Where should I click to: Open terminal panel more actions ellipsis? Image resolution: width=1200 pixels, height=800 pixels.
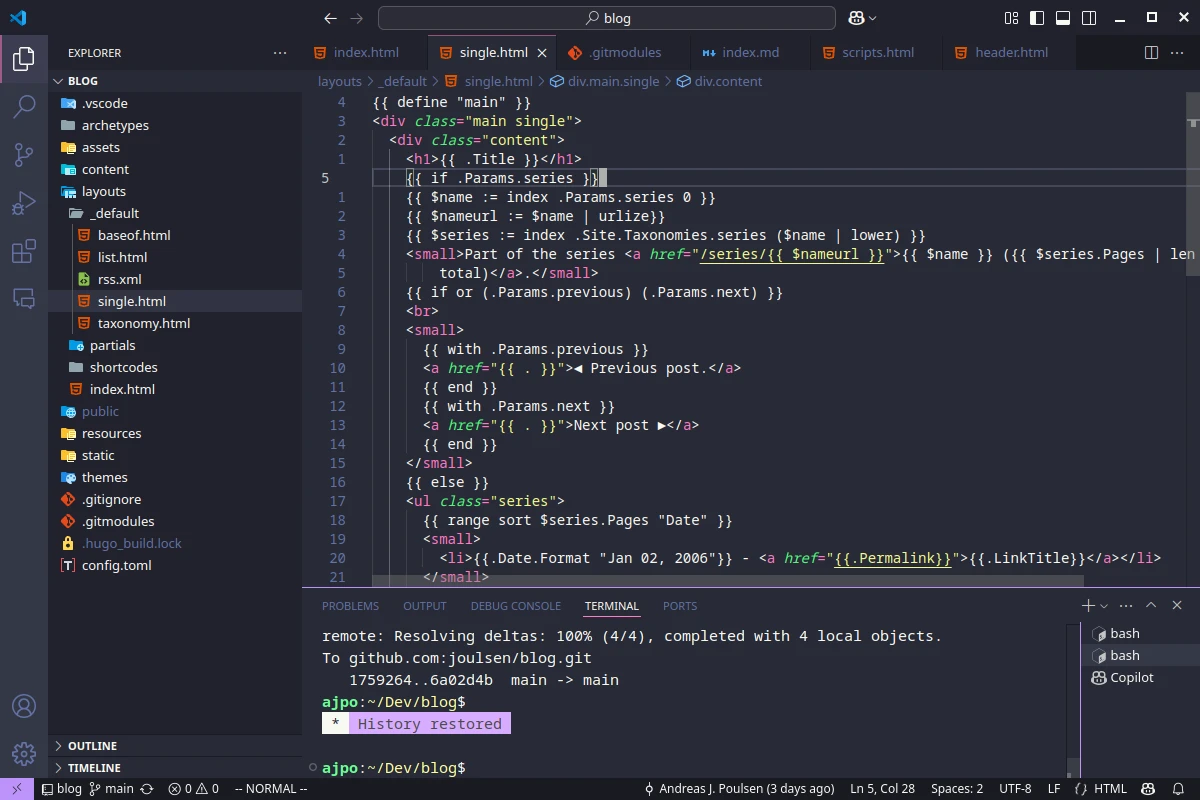coord(1126,605)
